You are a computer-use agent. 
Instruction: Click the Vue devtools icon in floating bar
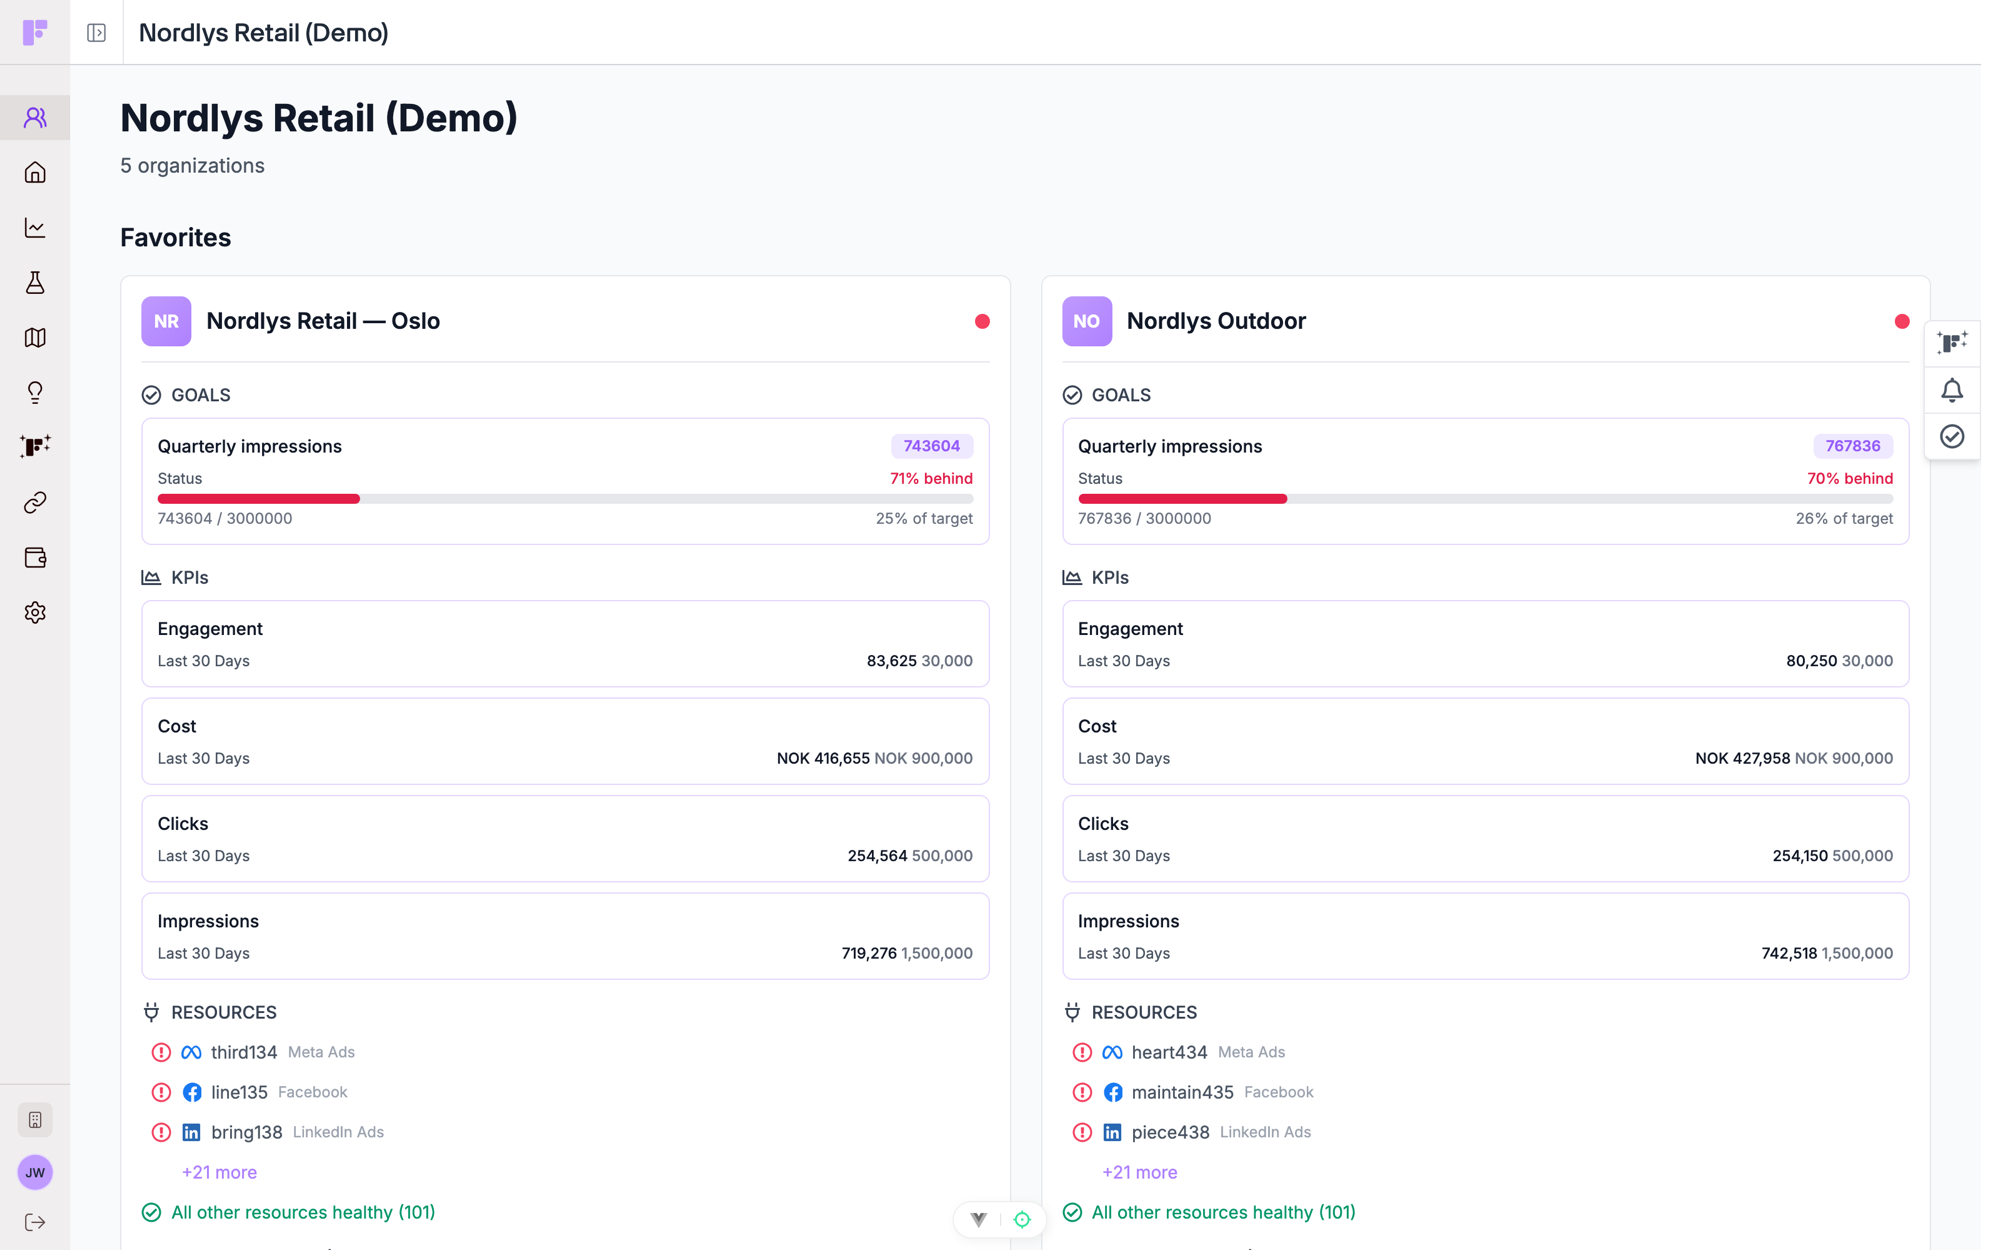click(x=979, y=1219)
